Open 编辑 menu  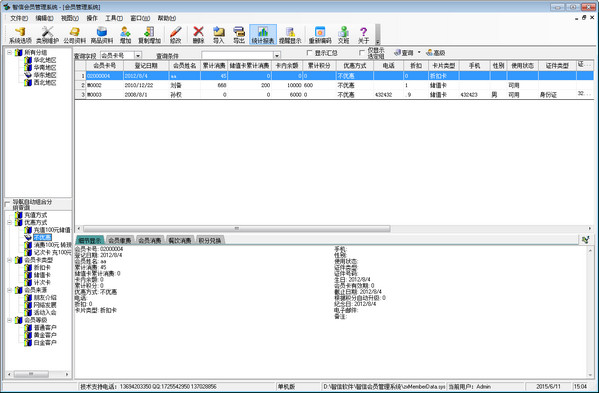(44, 18)
